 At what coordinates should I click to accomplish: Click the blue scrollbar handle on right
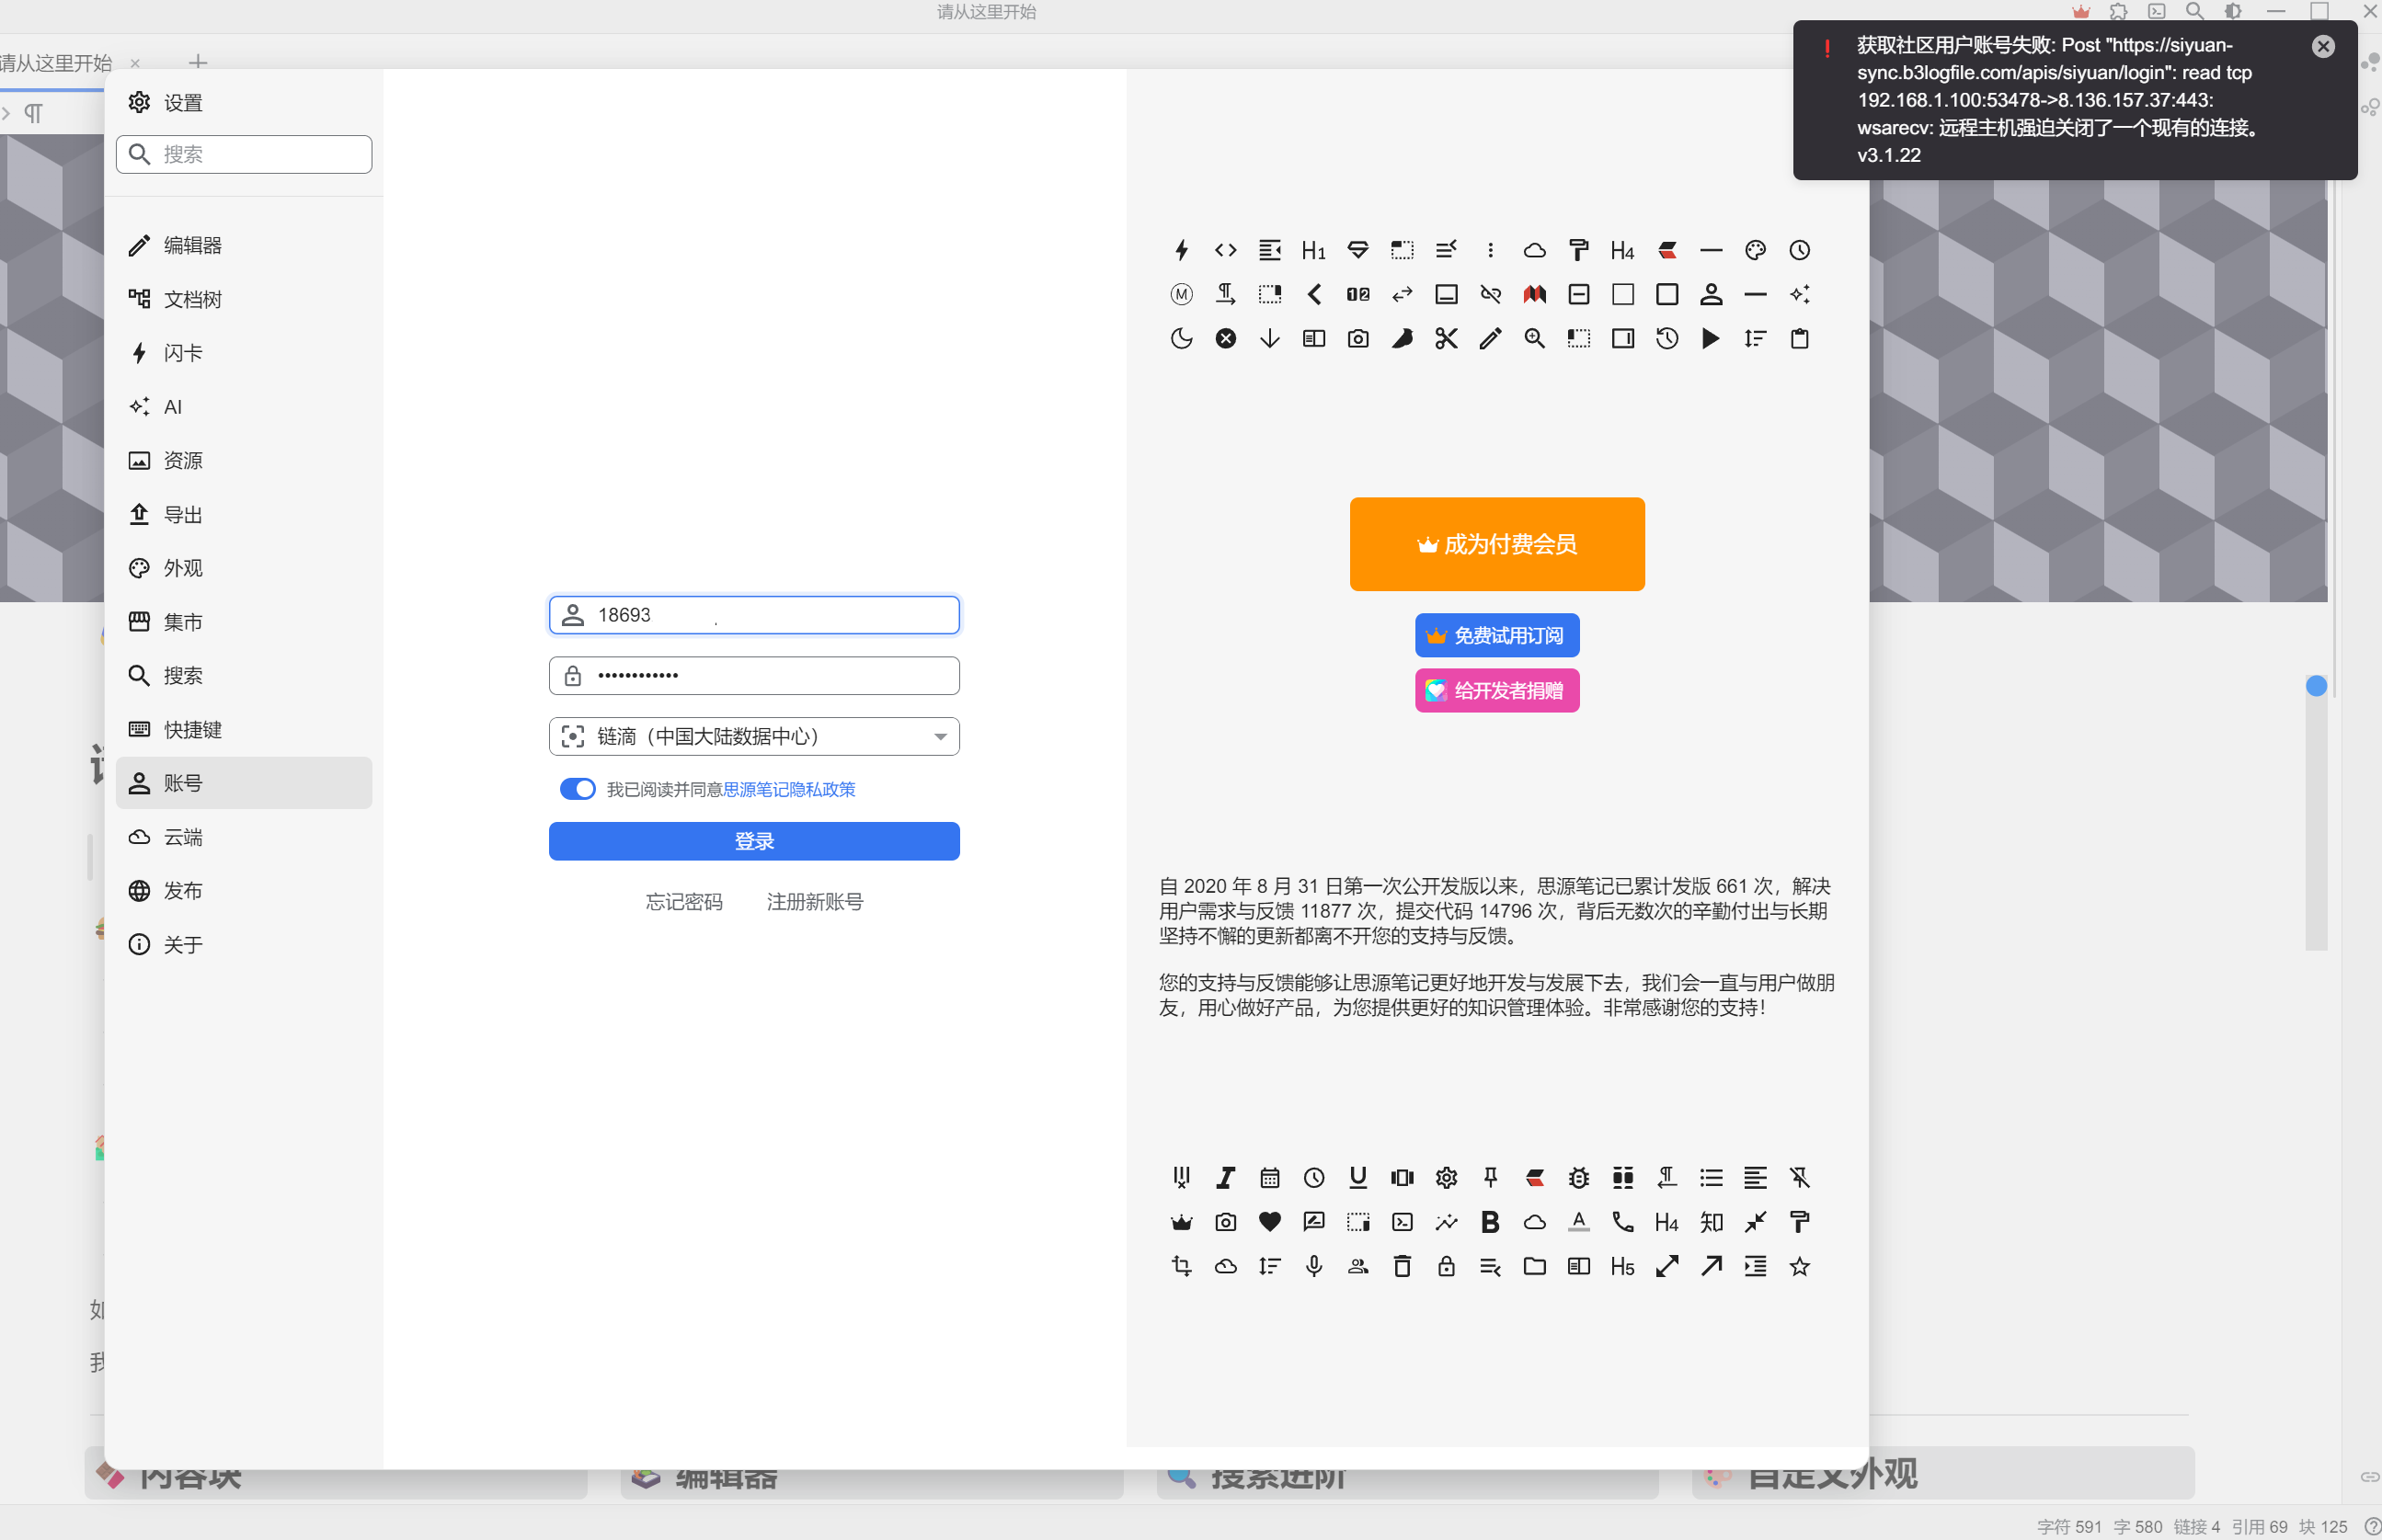click(2316, 686)
